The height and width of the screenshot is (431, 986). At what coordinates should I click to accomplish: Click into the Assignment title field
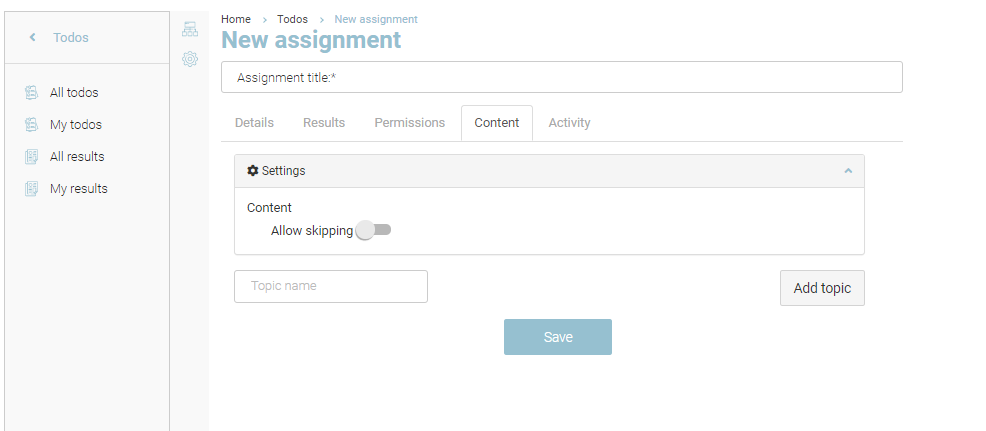point(561,77)
